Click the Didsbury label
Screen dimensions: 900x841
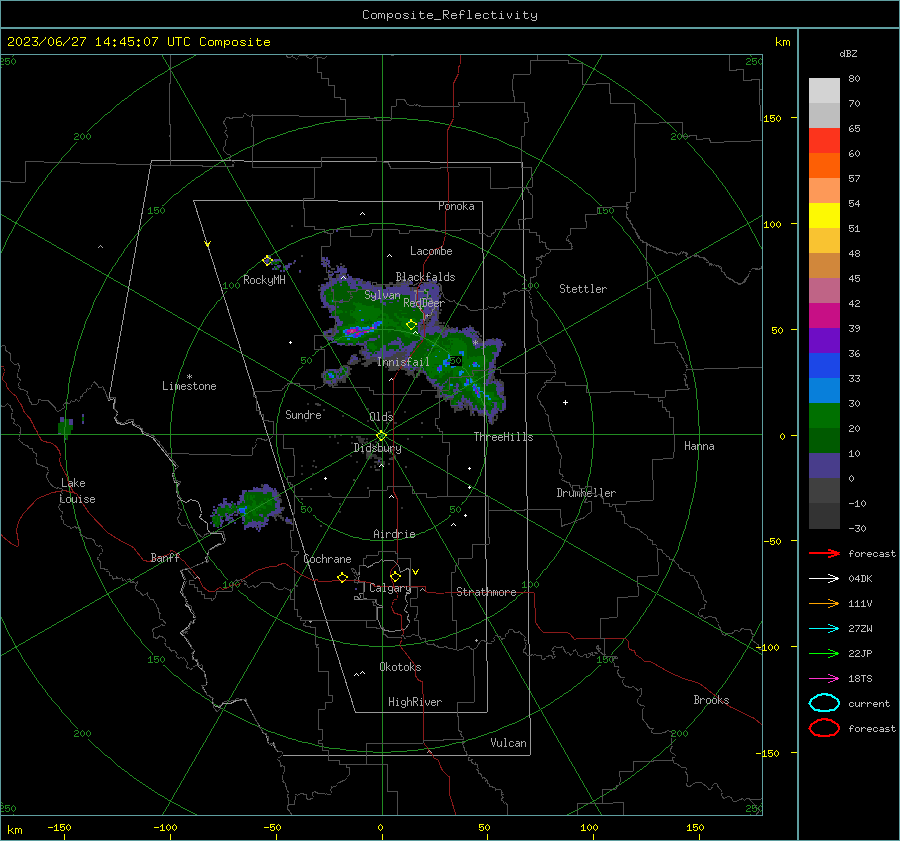(377, 448)
